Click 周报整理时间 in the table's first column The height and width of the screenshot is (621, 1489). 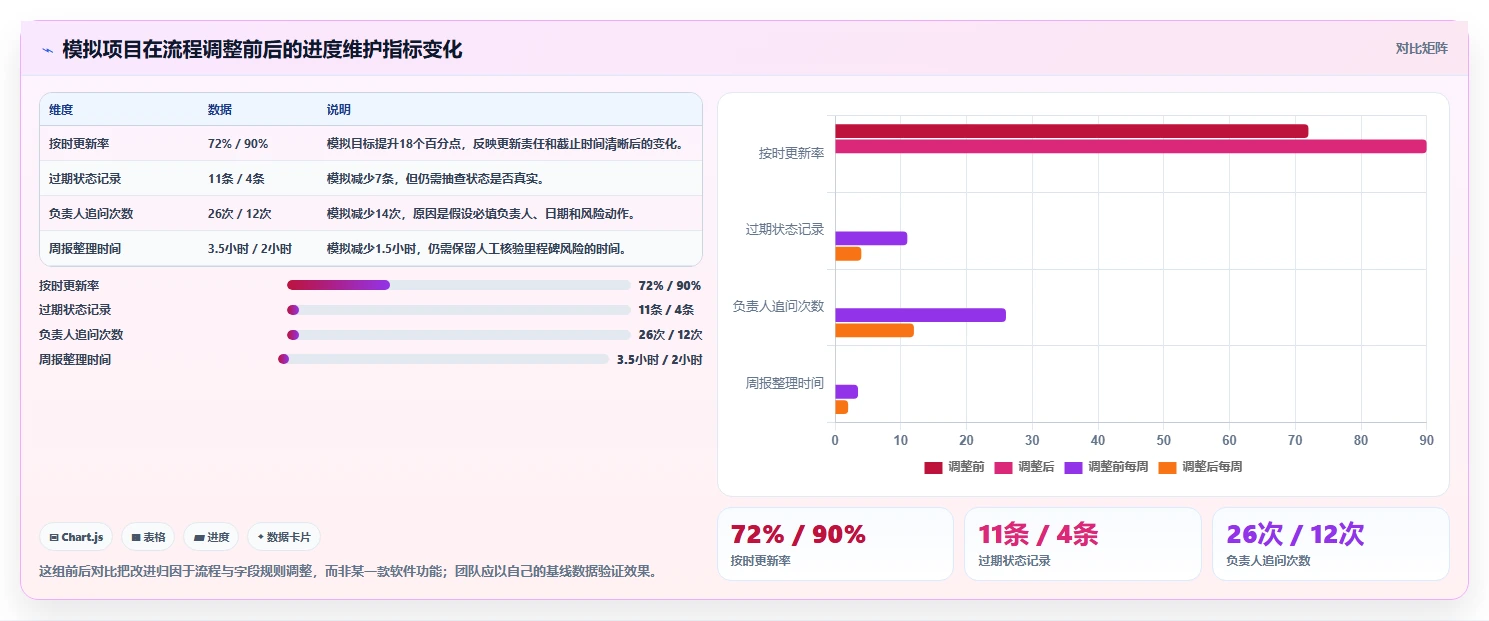coord(85,249)
